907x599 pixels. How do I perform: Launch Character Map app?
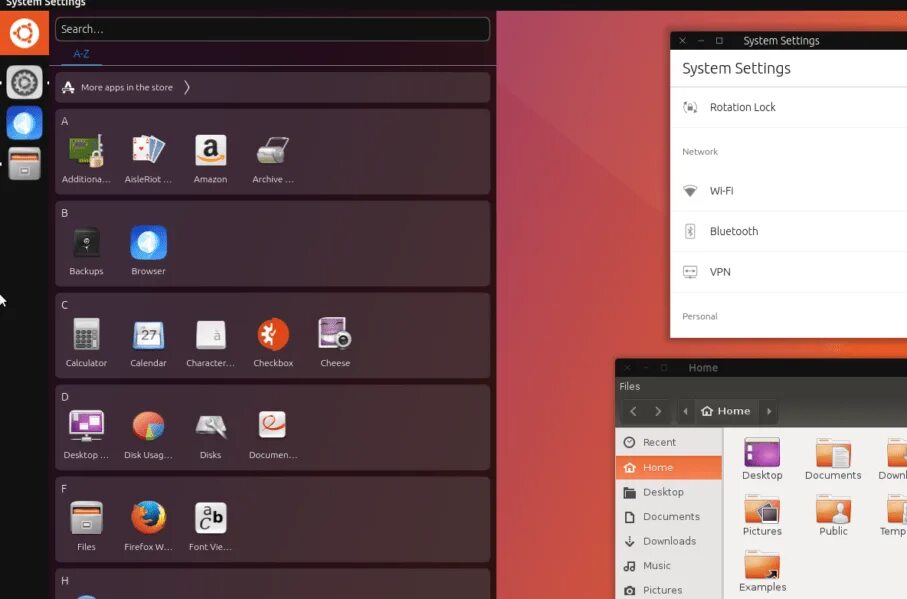tap(211, 342)
